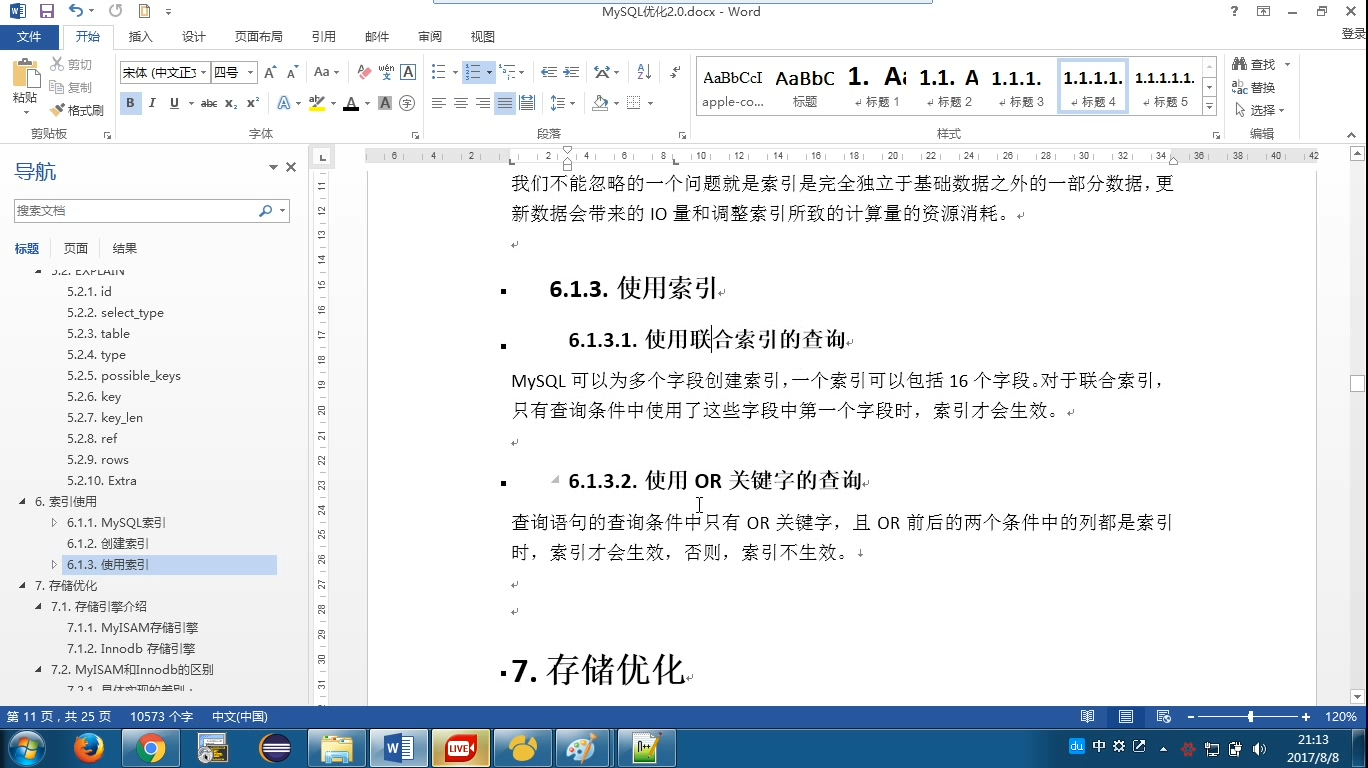The height and width of the screenshot is (768, 1368).
Task: Click the Format Painter (格式刷) button
Action: coord(77,110)
